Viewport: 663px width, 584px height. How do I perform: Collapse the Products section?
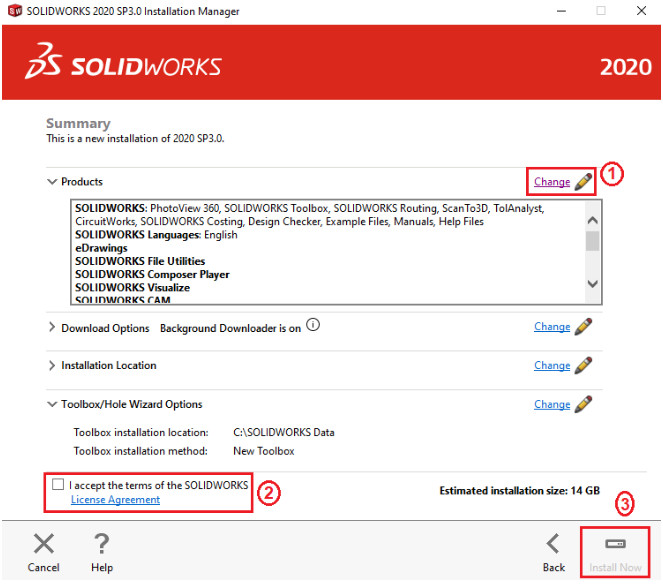click(x=52, y=182)
